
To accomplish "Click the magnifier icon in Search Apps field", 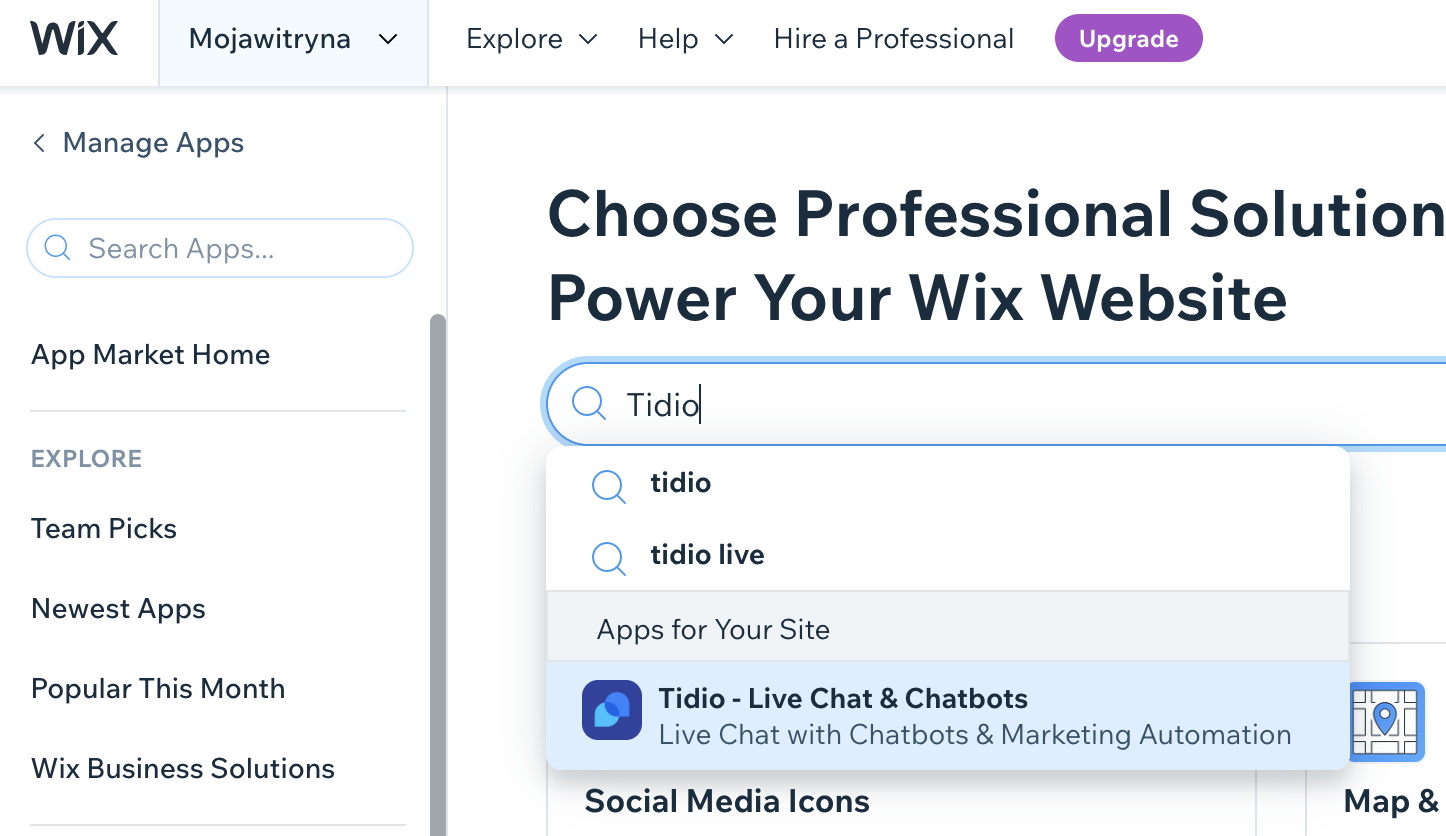I will click(58, 247).
